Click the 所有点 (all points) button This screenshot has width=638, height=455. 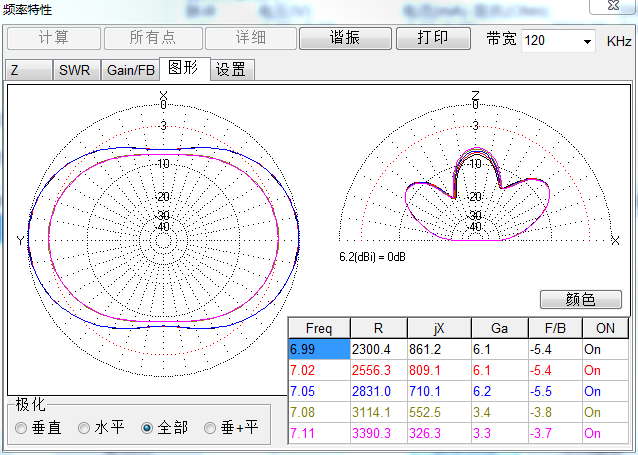click(x=153, y=39)
